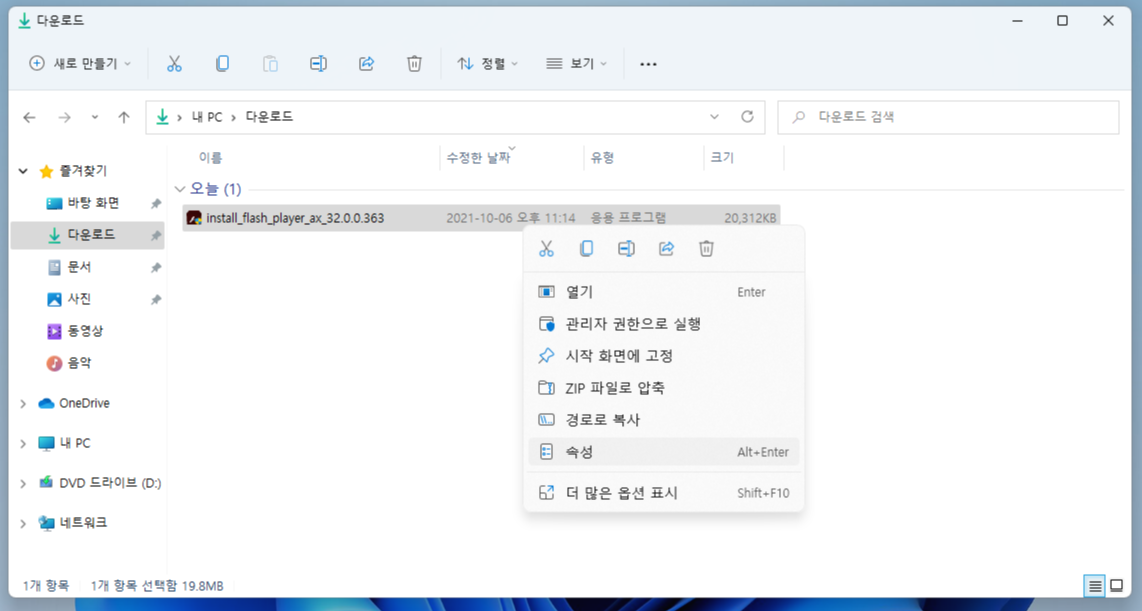The image size is (1142, 611).
Task: Expand the 내 PC tree node
Action: pyautogui.click(x=23, y=444)
